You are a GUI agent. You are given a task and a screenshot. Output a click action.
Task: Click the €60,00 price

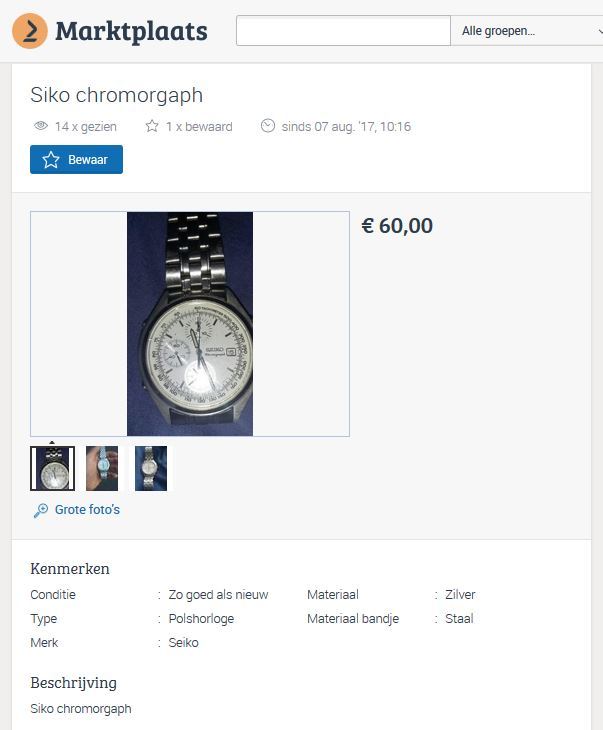397,226
